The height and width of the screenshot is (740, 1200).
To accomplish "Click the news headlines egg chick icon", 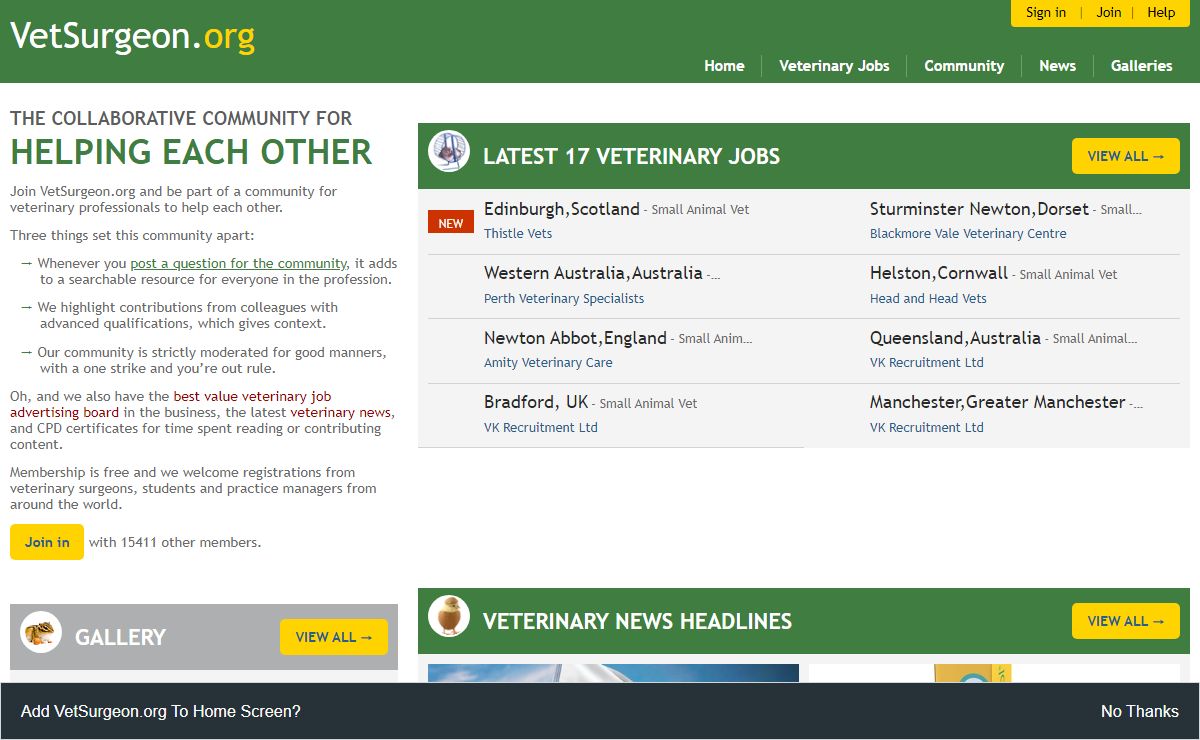I will pos(449,616).
